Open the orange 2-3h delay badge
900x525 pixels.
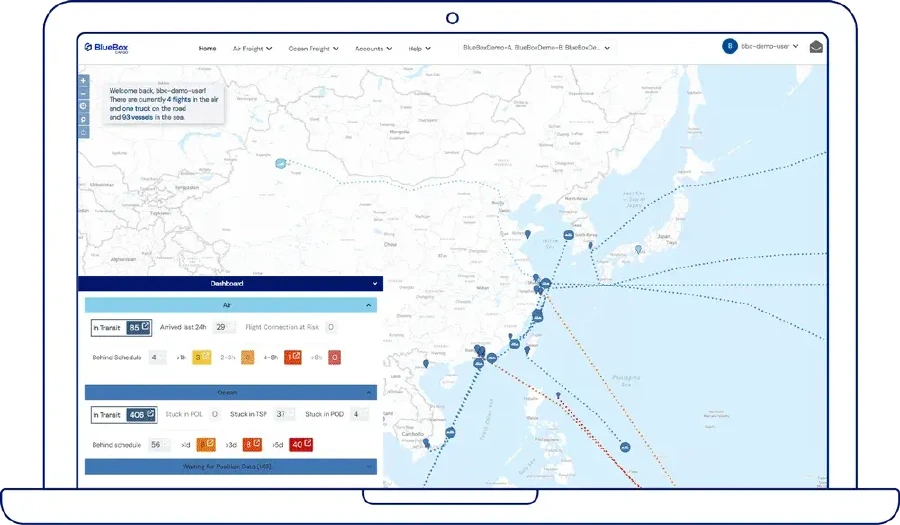247,357
